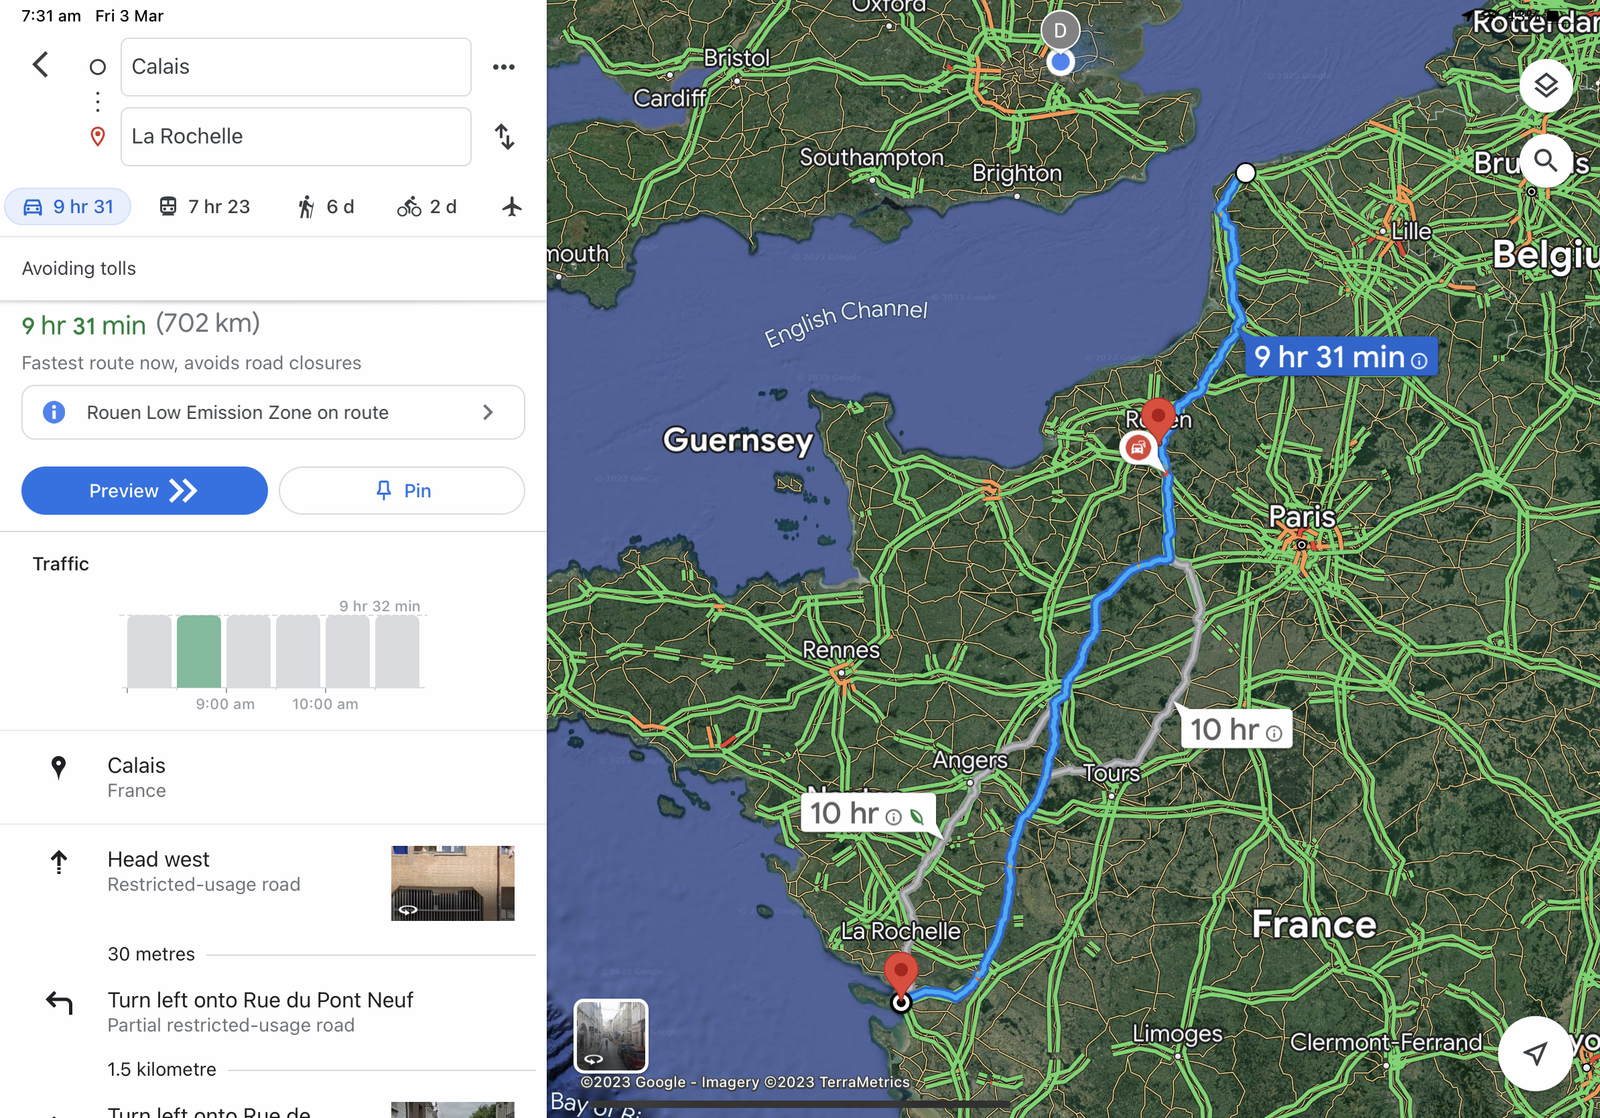Tap the back arrow icon
Viewport: 1600px width, 1118px height.
point(40,66)
